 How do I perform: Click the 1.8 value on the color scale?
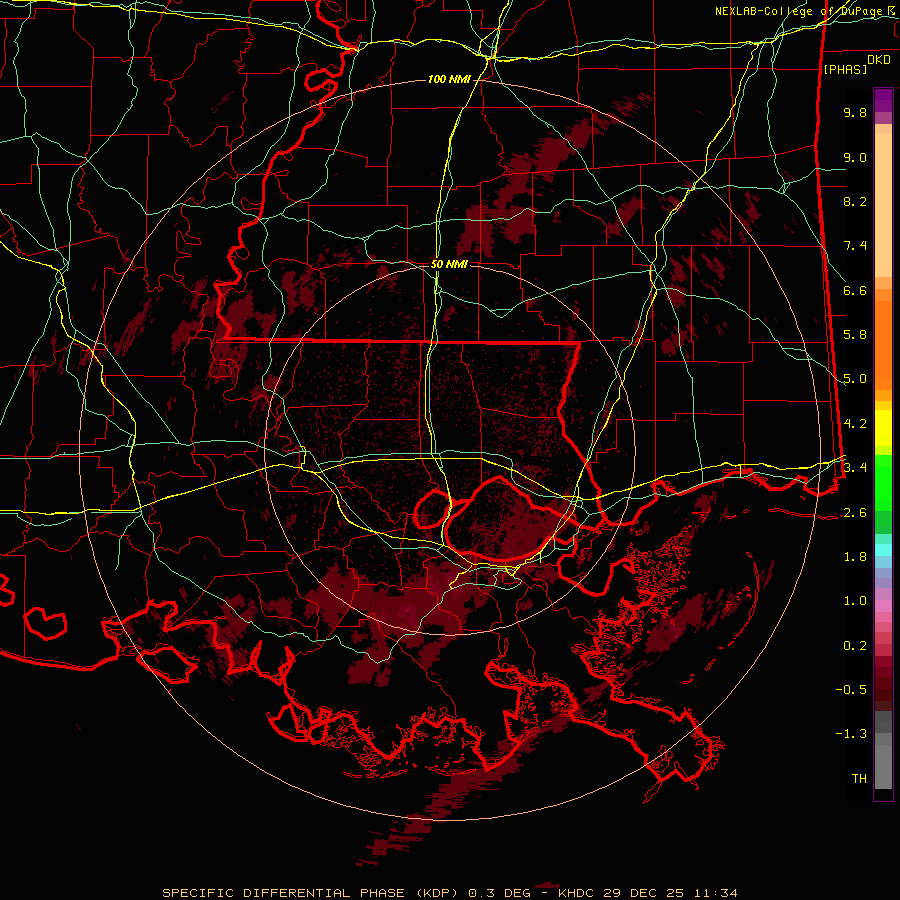(x=855, y=557)
